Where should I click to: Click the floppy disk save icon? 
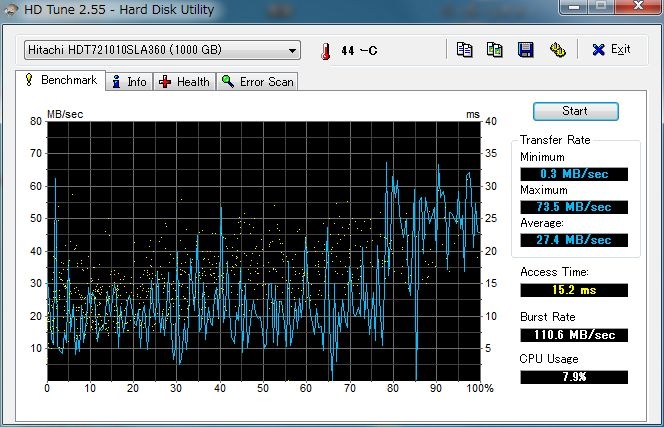525,49
